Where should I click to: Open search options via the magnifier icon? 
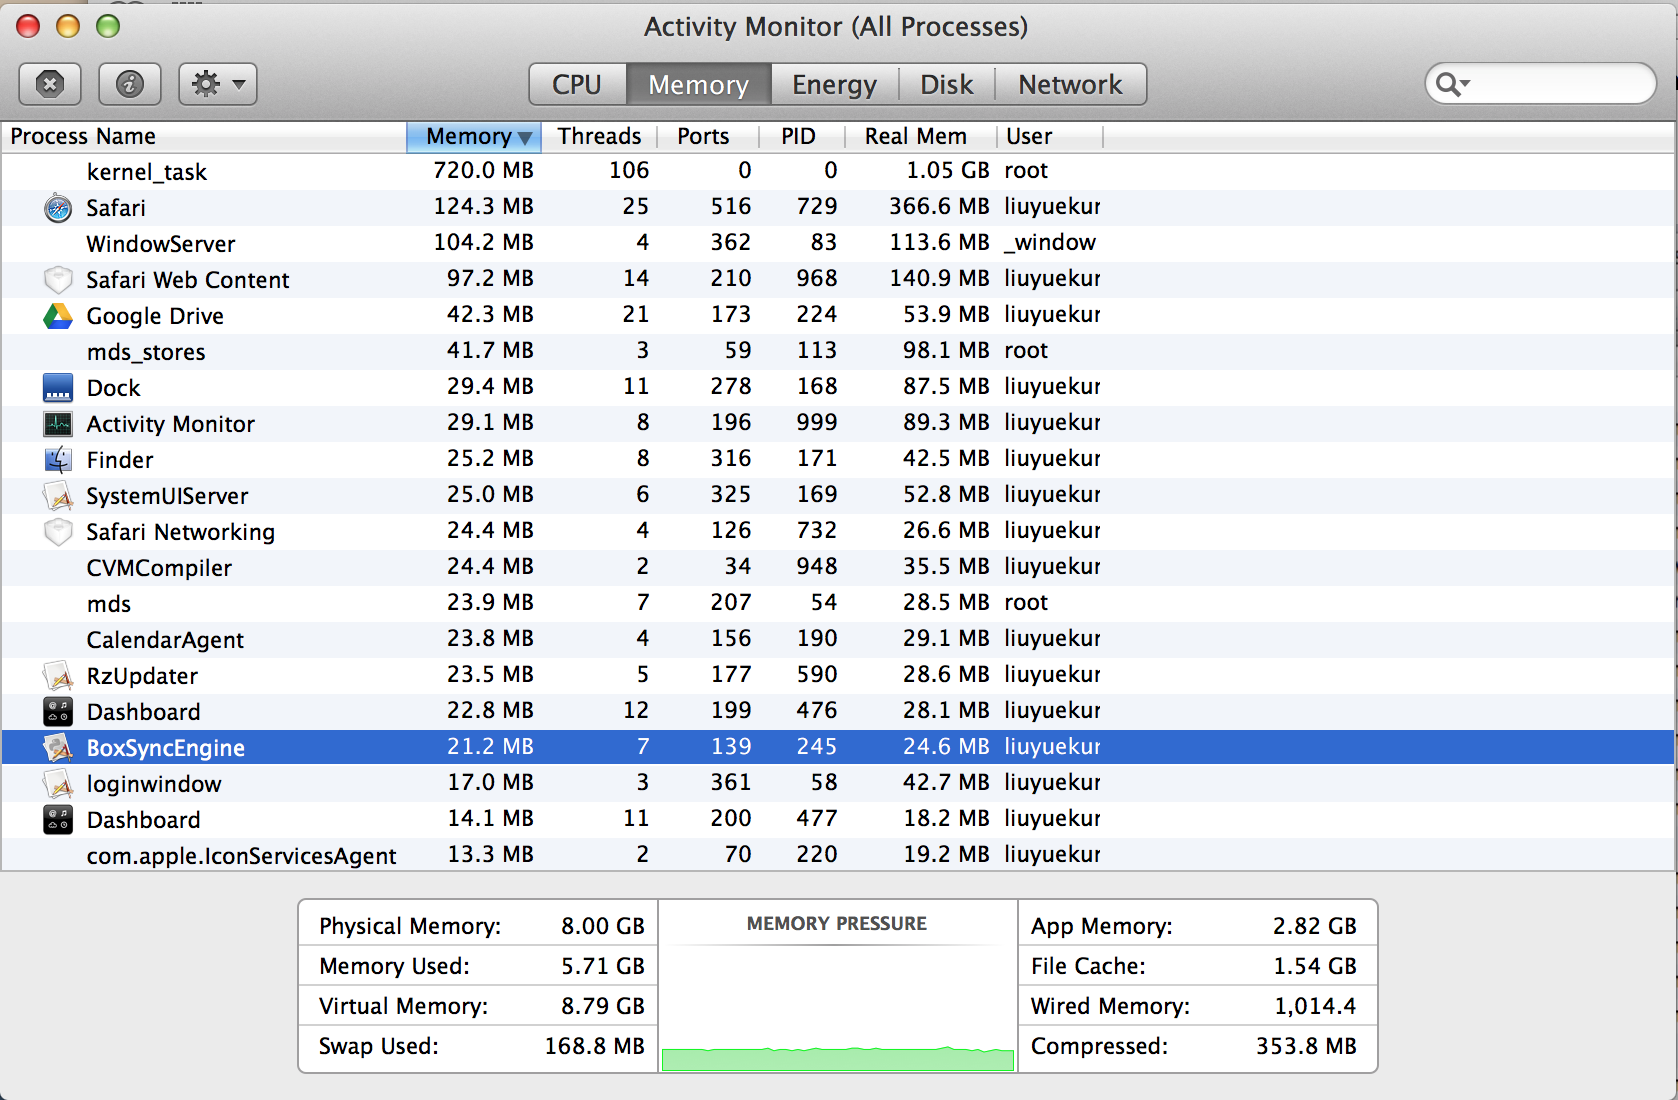tap(1452, 84)
